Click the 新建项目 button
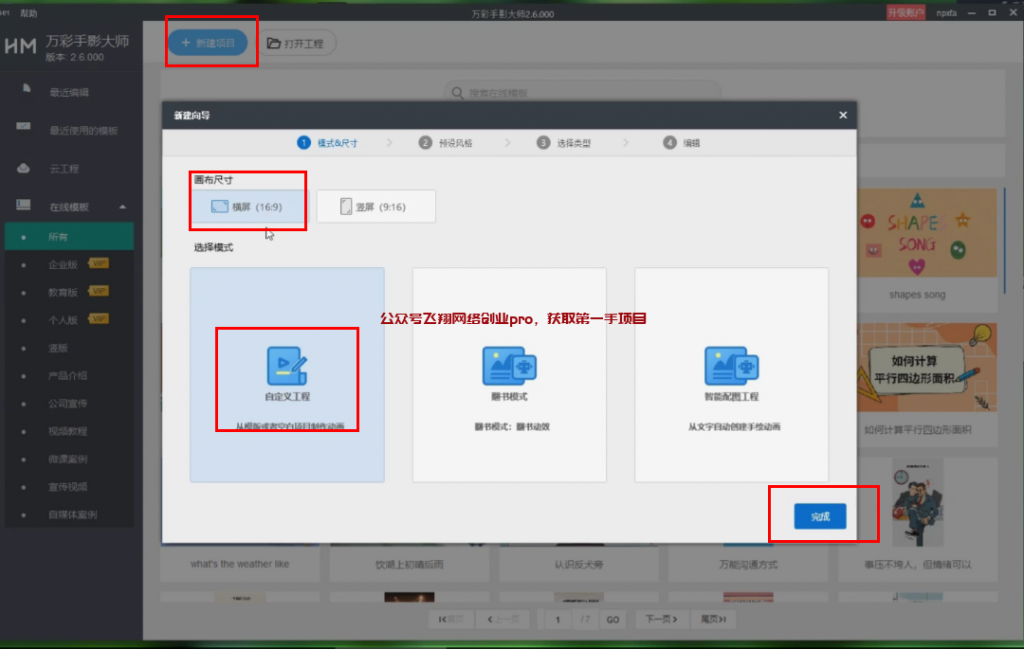The width and height of the screenshot is (1024, 649). (207, 43)
